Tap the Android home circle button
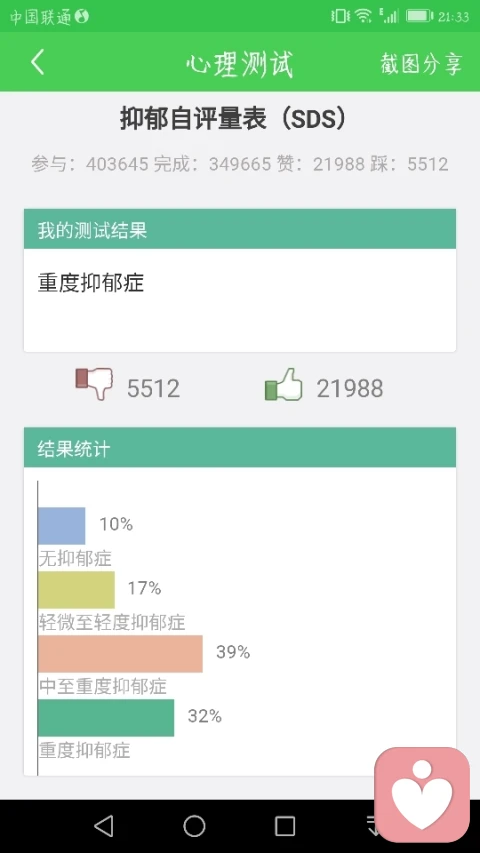480x853 pixels. point(194,826)
